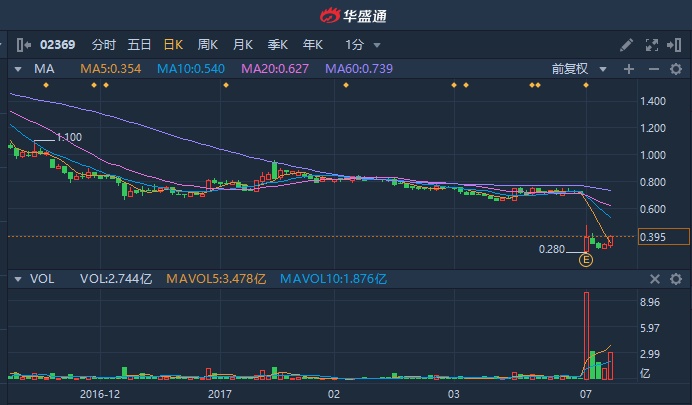Click the 1.400 price axis label
The height and width of the screenshot is (405, 692).
point(653,101)
